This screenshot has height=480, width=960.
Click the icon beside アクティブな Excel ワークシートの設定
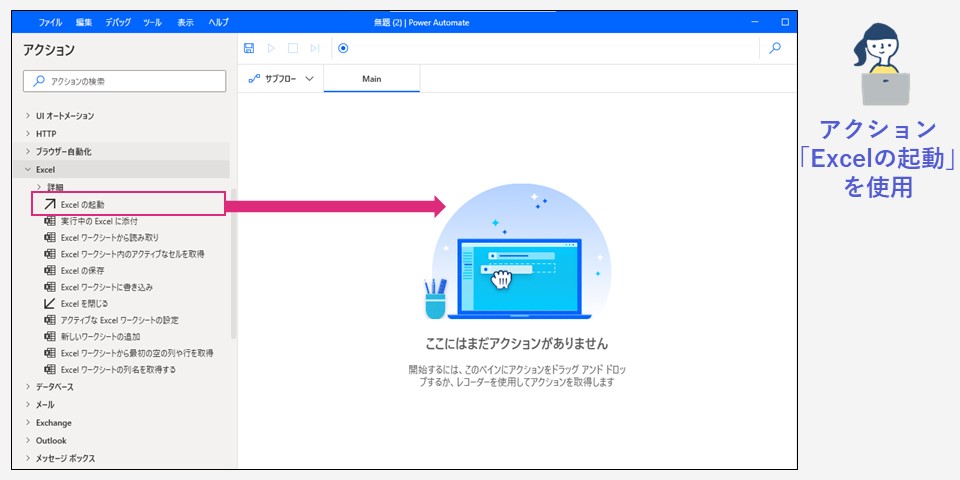(50, 320)
